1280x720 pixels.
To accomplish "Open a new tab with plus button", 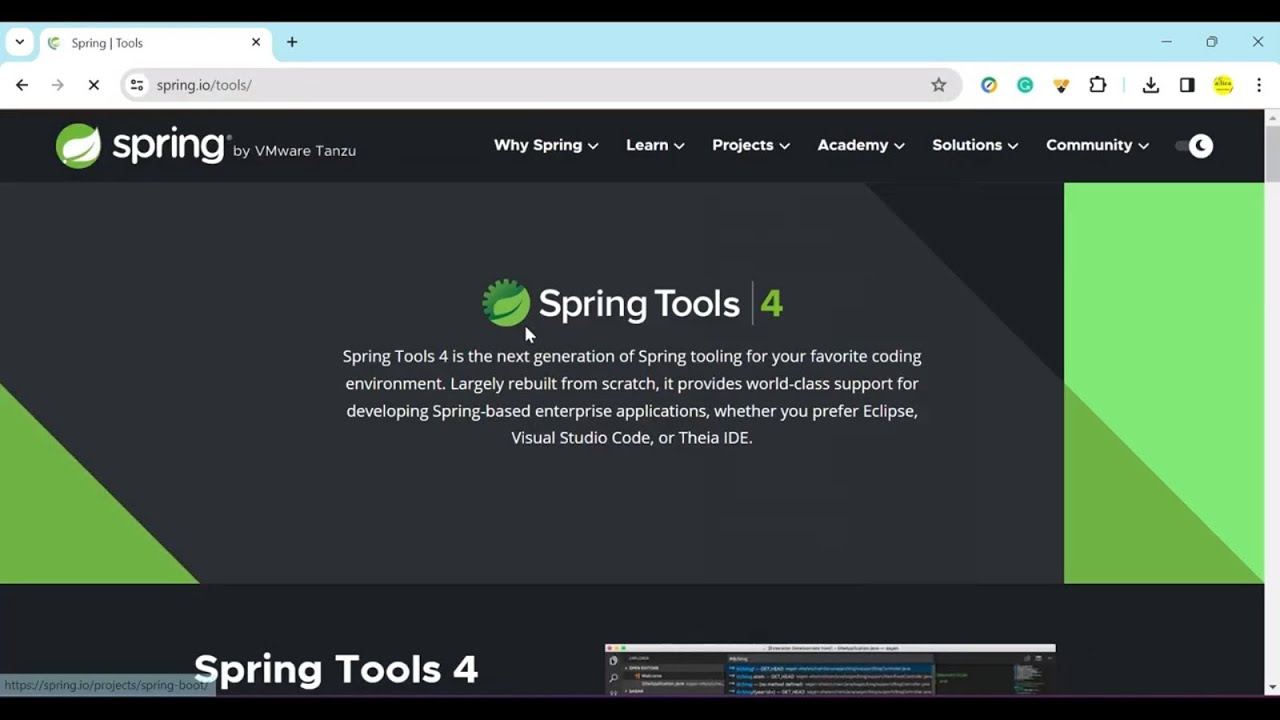I will [x=292, y=42].
